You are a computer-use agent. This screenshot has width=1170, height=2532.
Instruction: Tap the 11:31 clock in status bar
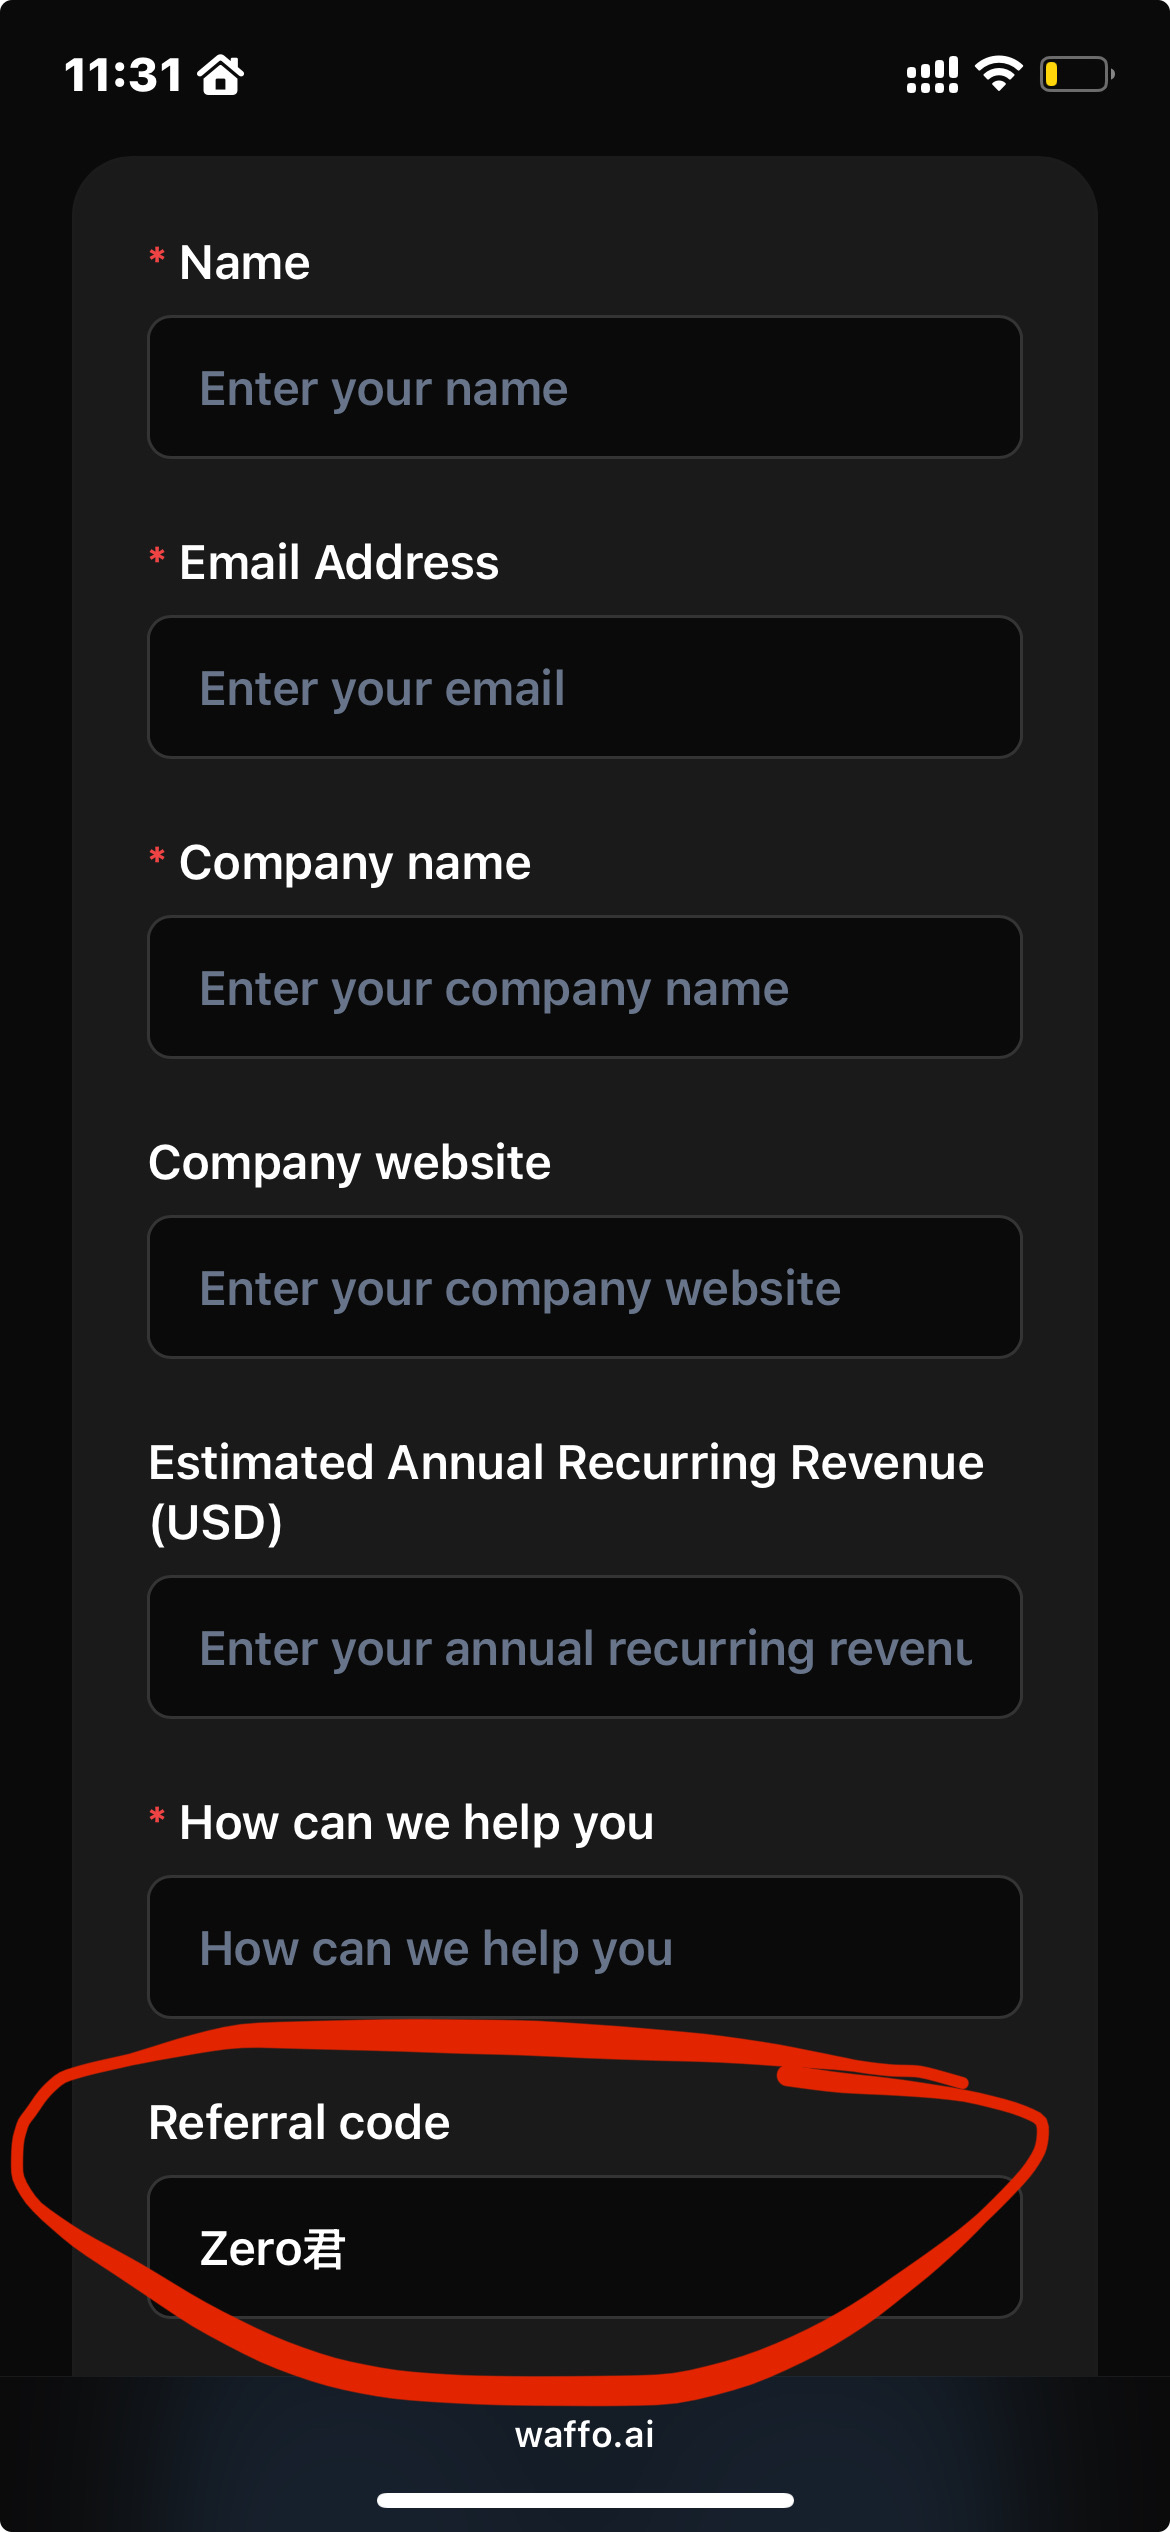124,75
